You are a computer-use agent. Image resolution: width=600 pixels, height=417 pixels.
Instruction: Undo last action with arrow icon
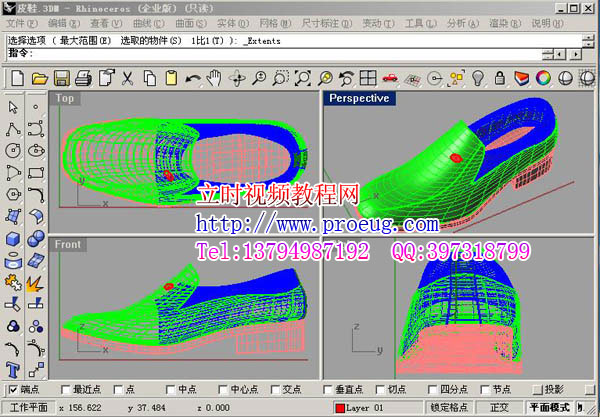[193, 79]
